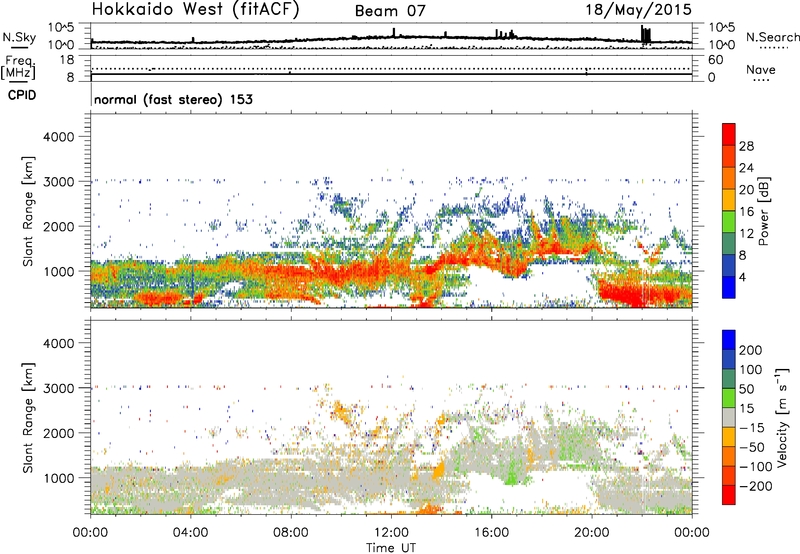Click the blue bottom segment of power colorbar
The height and width of the screenshot is (554, 800).
pos(729,287)
